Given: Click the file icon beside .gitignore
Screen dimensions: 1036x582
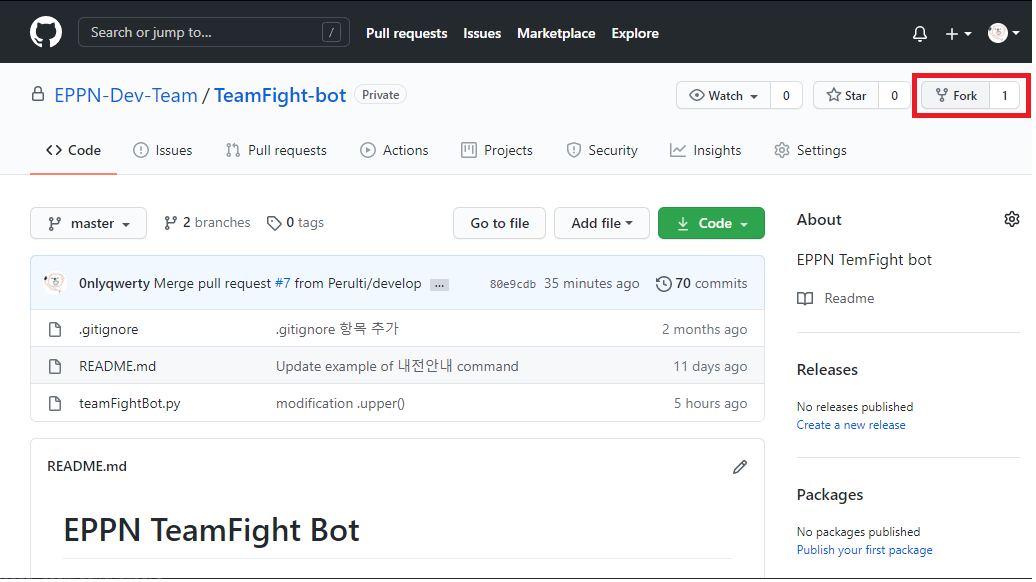Looking at the screenshot, I should [x=55, y=329].
